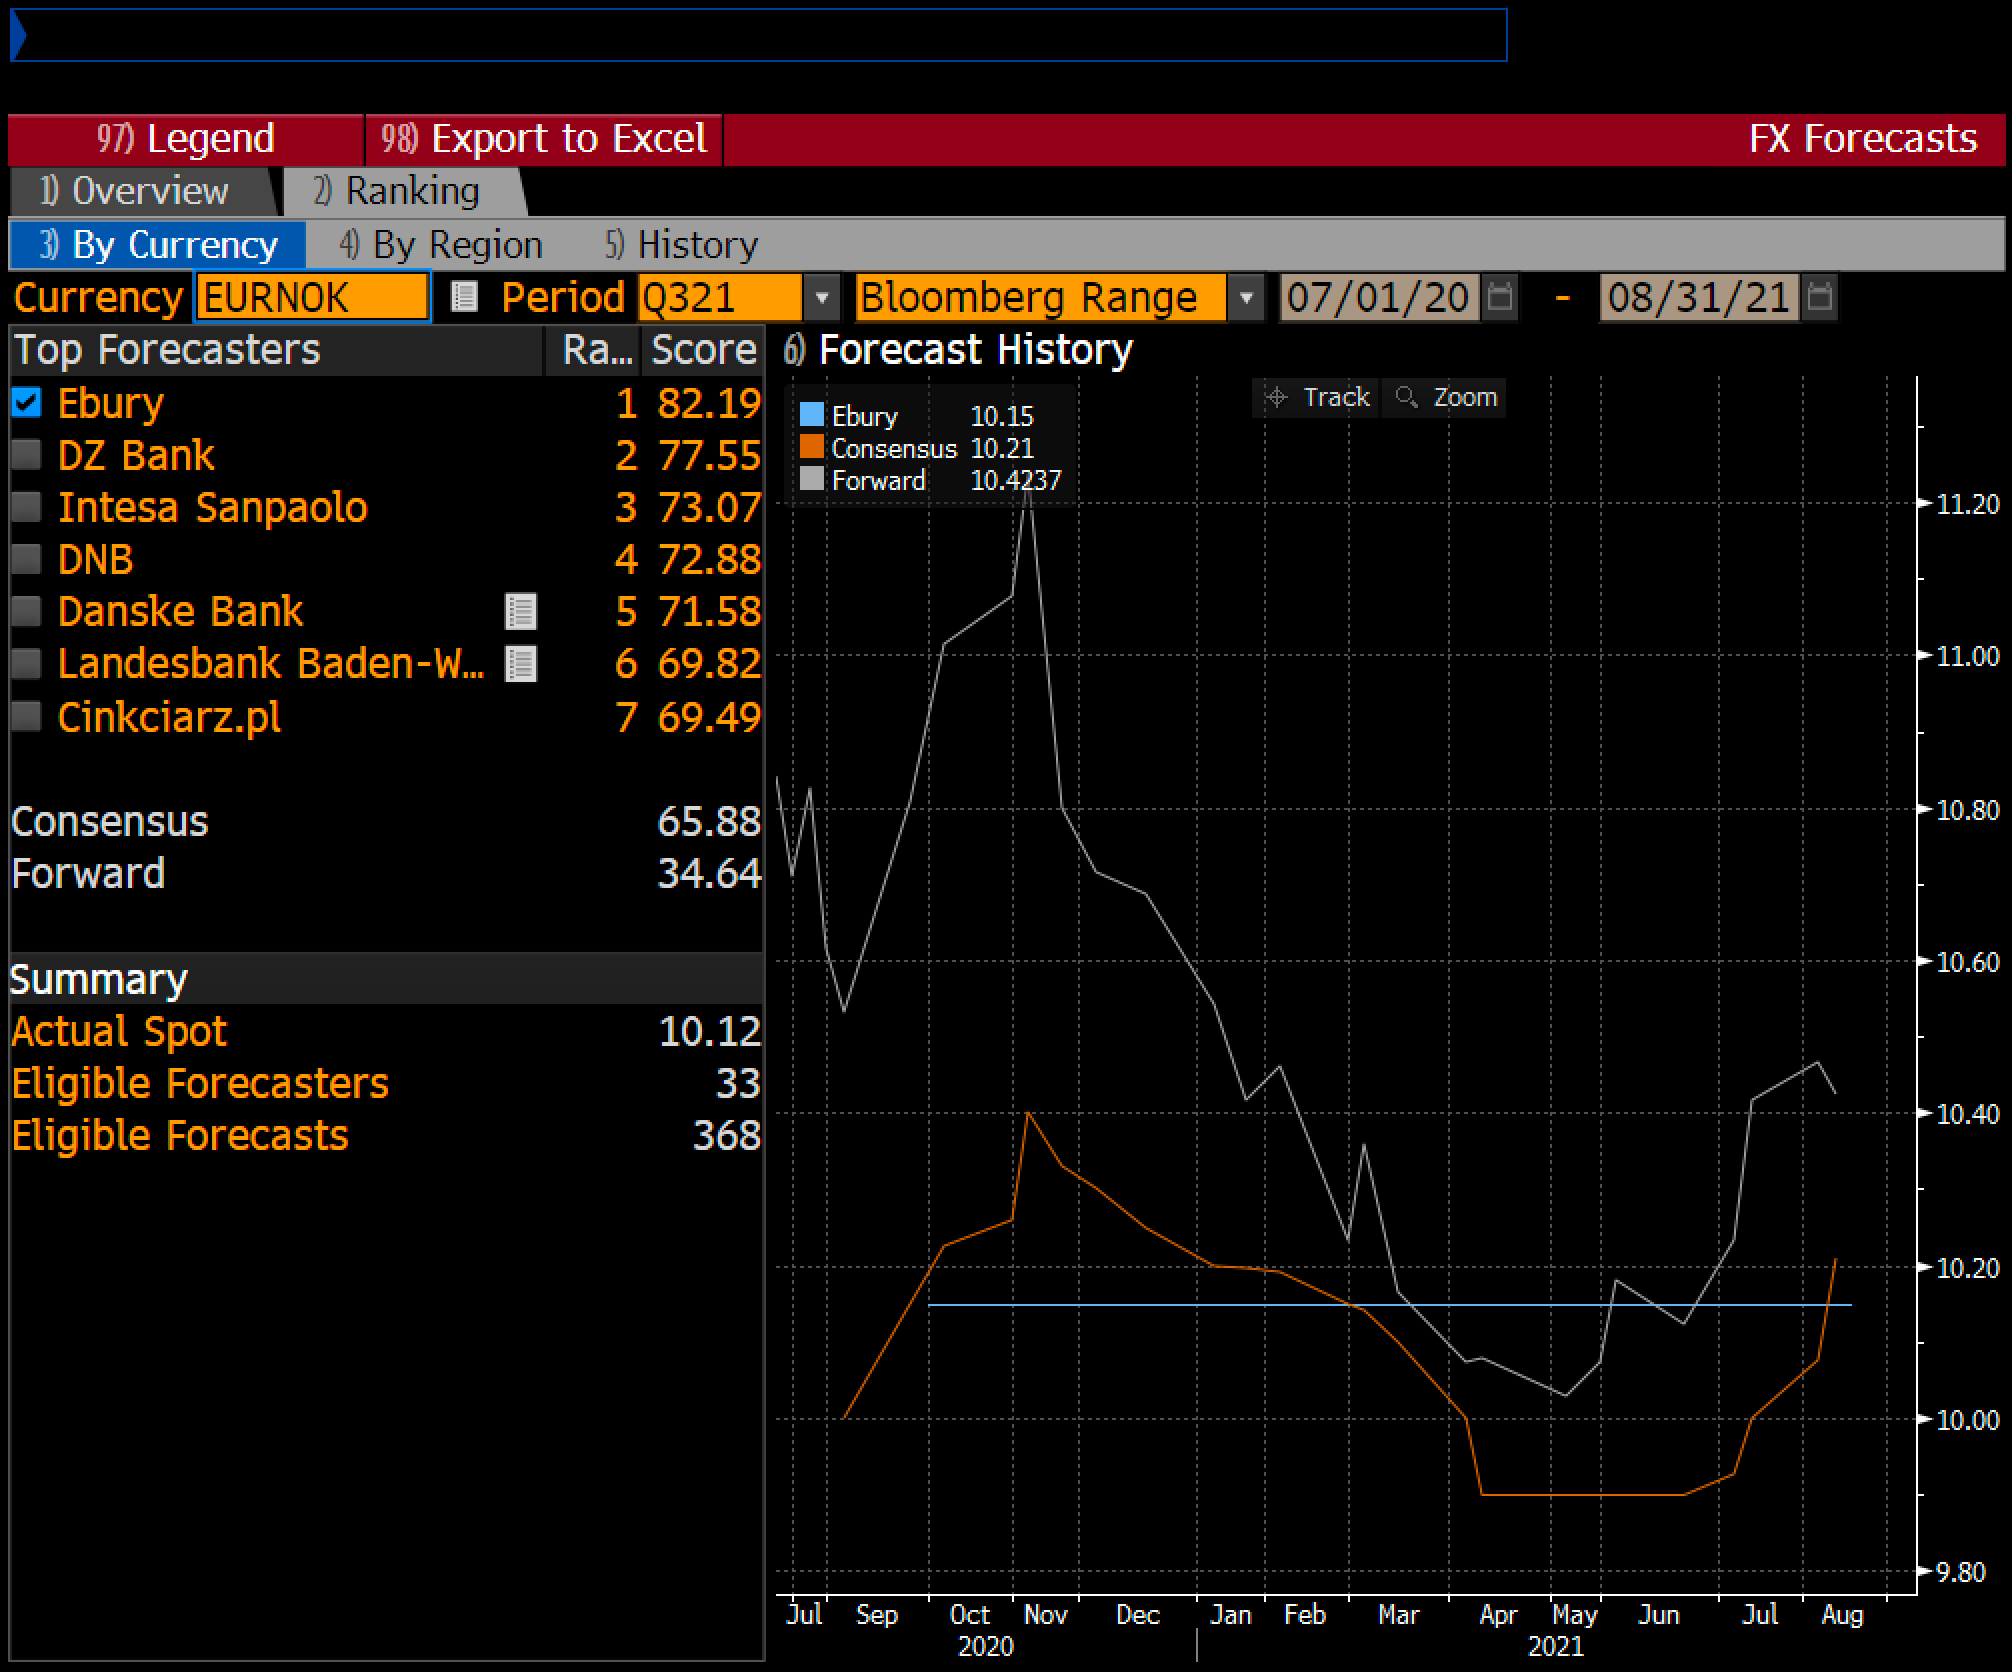Select the DZ Bank forecaster name
This screenshot has height=1672, width=2012.
(136, 455)
